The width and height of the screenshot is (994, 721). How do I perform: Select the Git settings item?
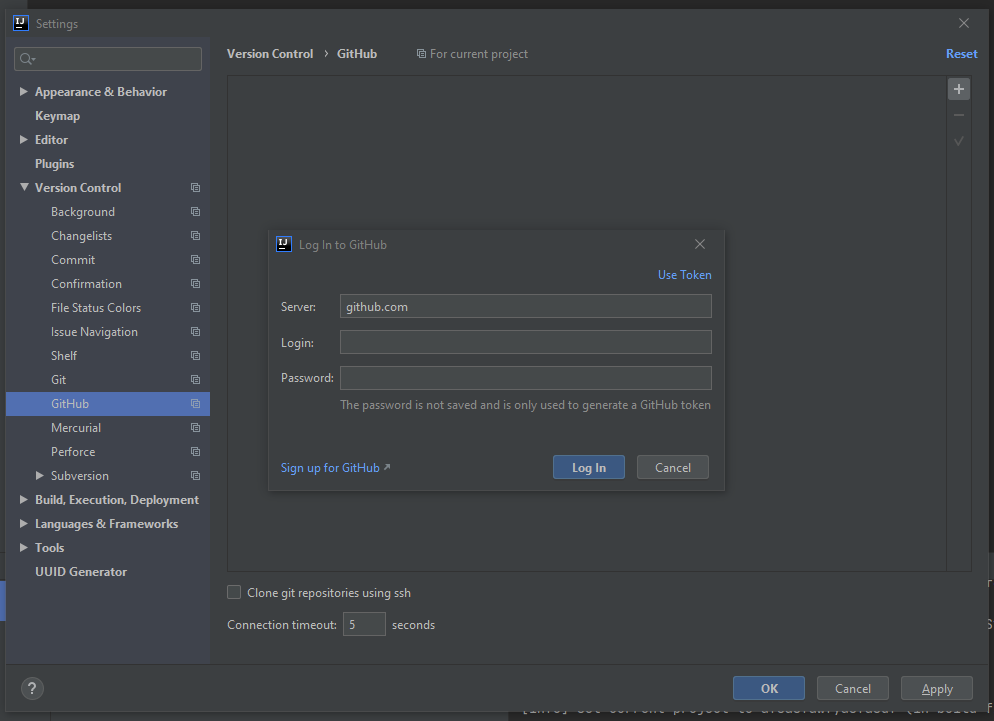pyautogui.click(x=58, y=380)
